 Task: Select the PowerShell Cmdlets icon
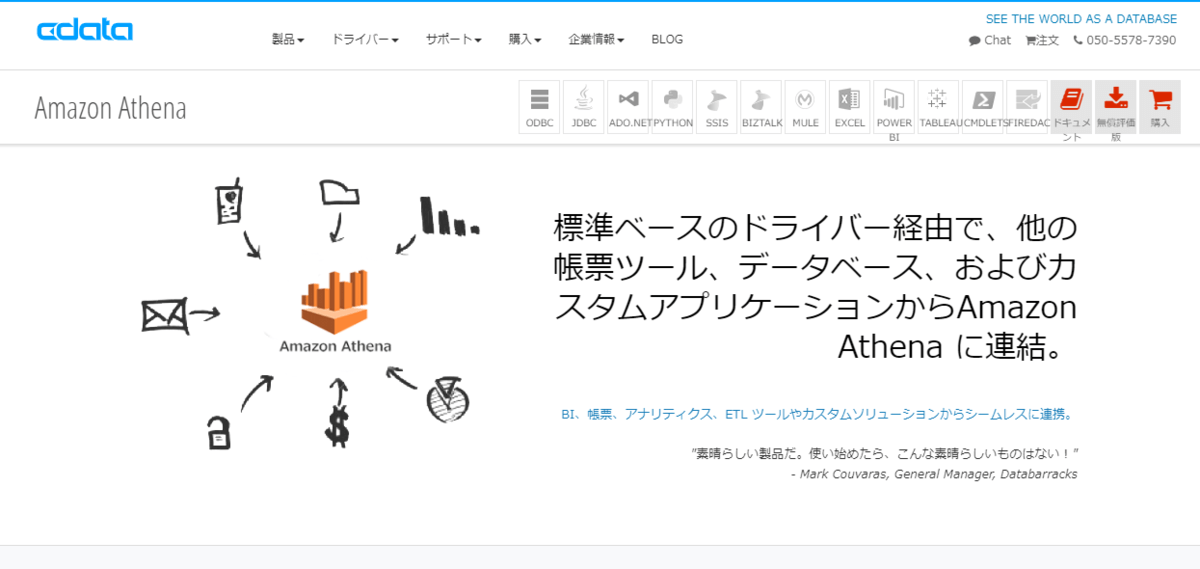pyautogui.click(x=982, y=107)
